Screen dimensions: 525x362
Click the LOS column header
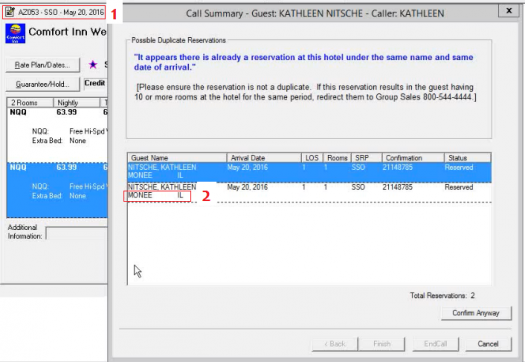point(312,158)
